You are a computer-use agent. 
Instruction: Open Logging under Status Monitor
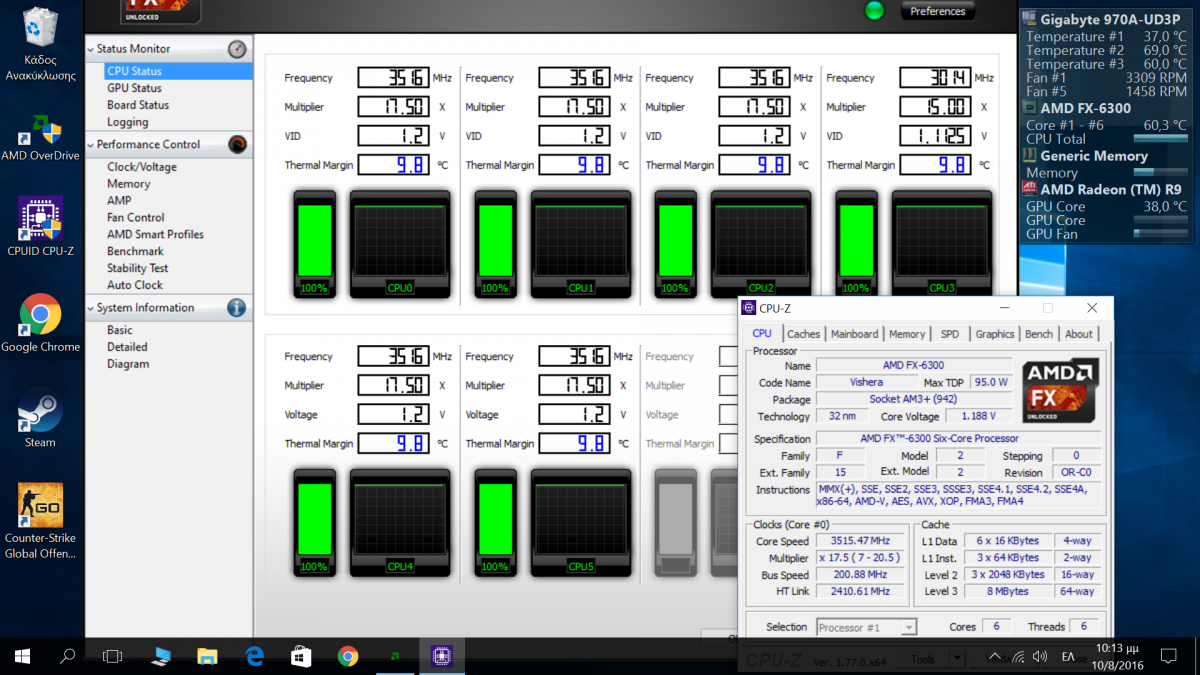pyautogui.click(x=128, y=122)
